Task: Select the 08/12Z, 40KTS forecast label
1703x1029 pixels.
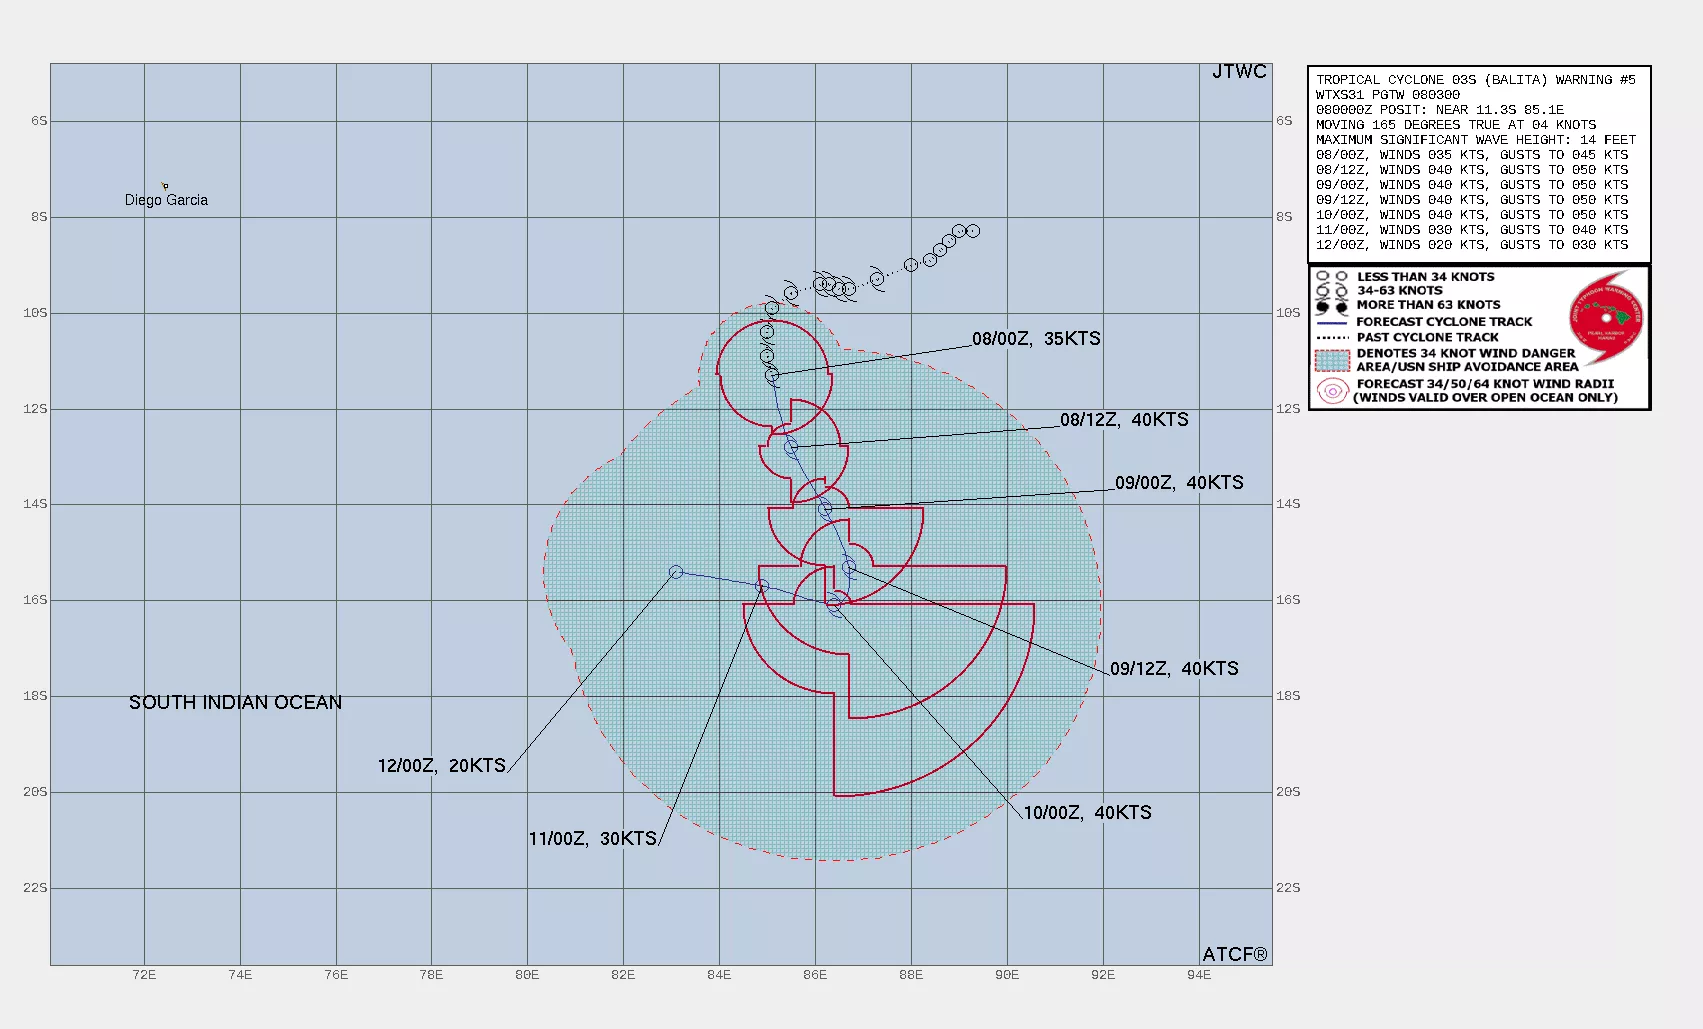Action: [x=1124, y=420]
